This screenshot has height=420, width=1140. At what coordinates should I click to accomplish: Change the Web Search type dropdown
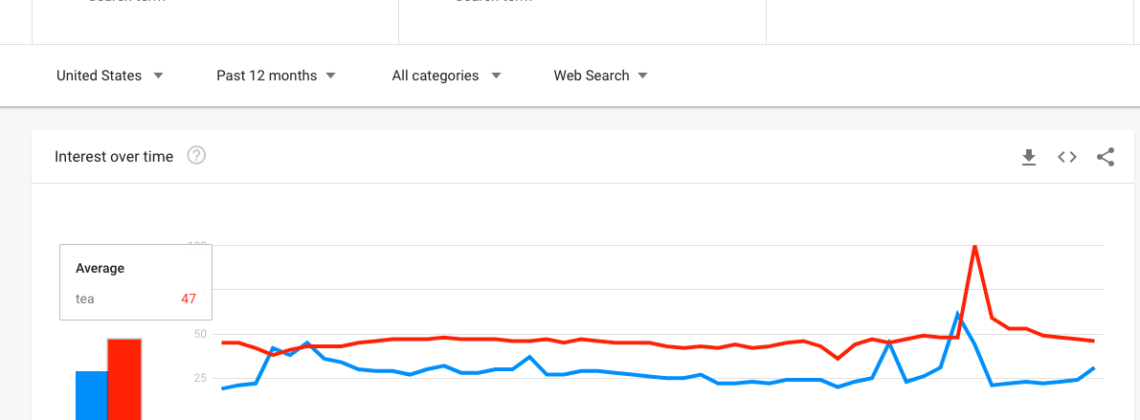click(x=601, y=76)
